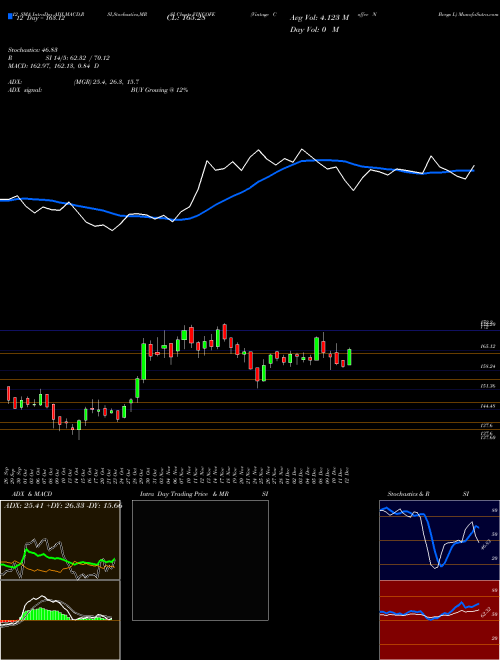Click the empty intraday trading price box
The image size is (500, 660).
coord(200,560)
